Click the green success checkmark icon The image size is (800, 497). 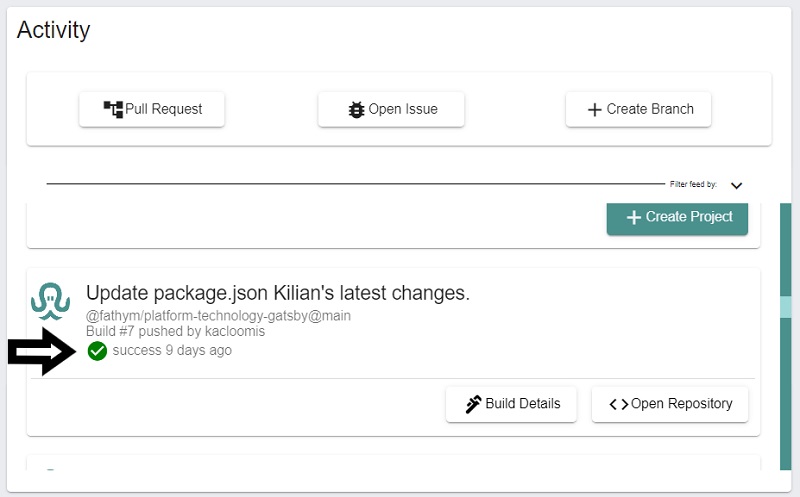[97, 351]
